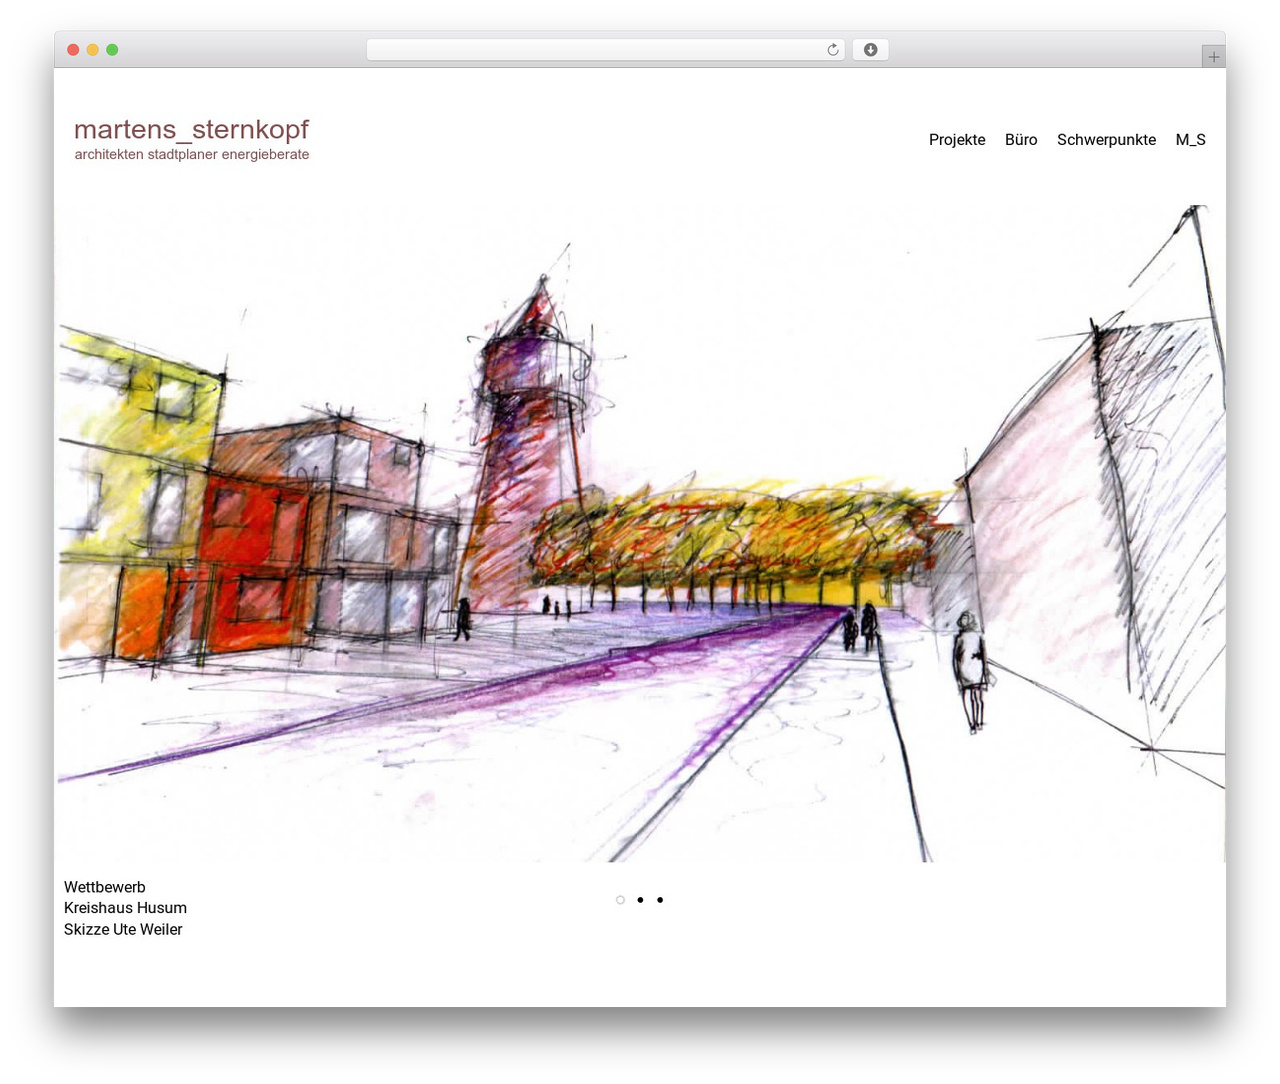Click the Kreishaus Husum sketch image
Image resolution: width=1280 pixels, height=1084 pixels.
pos(640,533)
